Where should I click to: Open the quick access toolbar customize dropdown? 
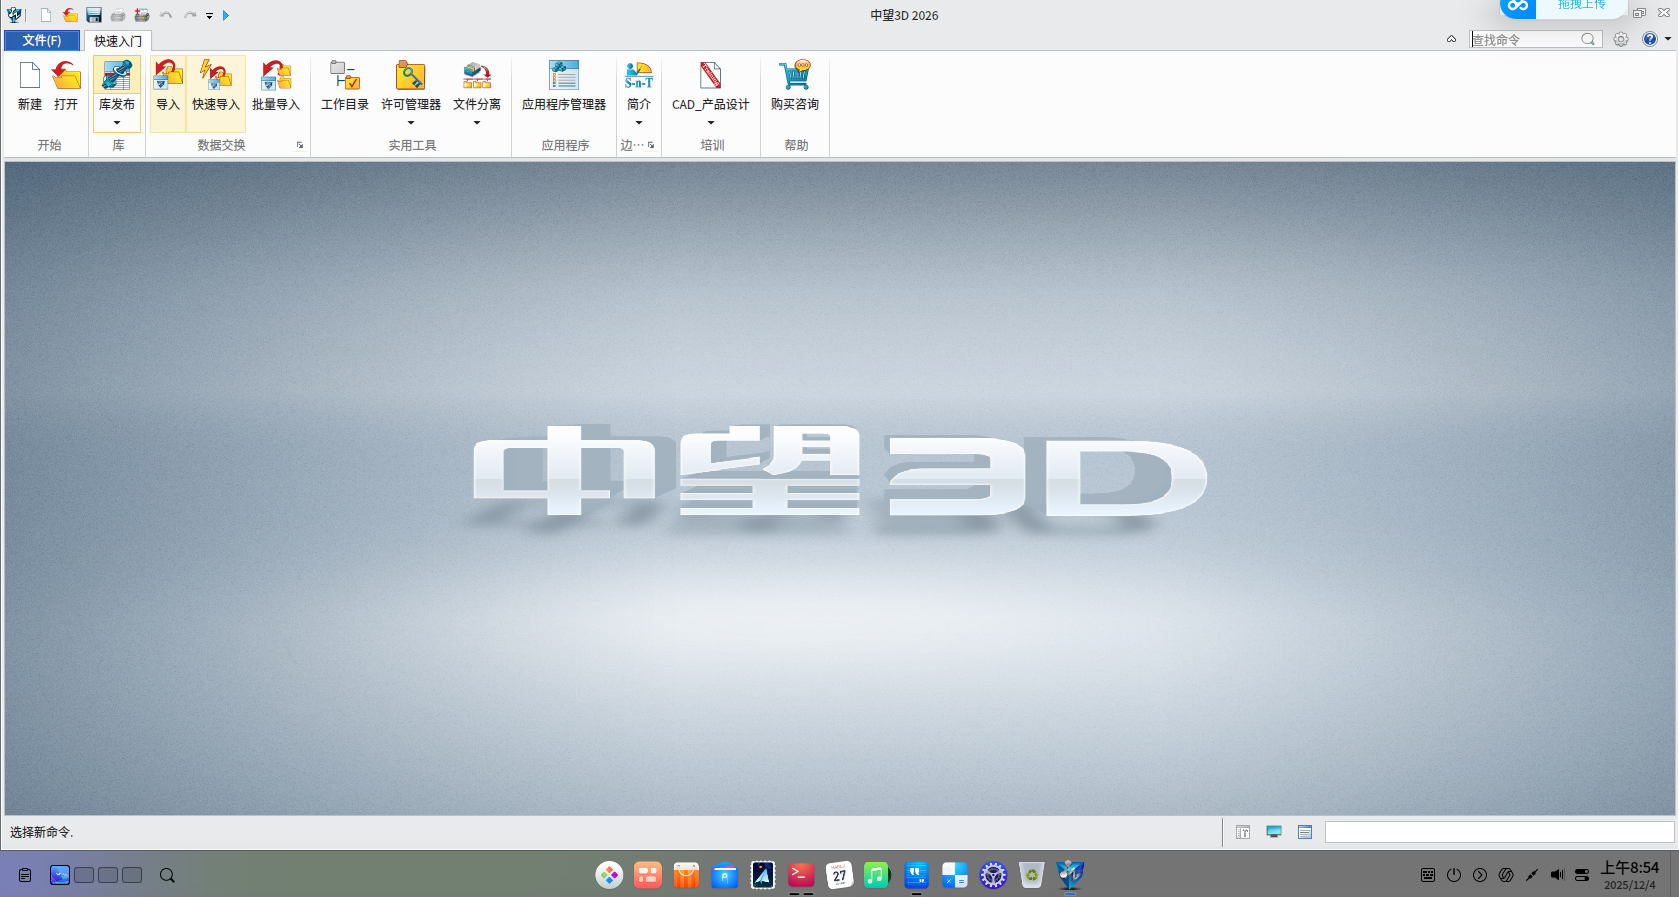(210, 16)
